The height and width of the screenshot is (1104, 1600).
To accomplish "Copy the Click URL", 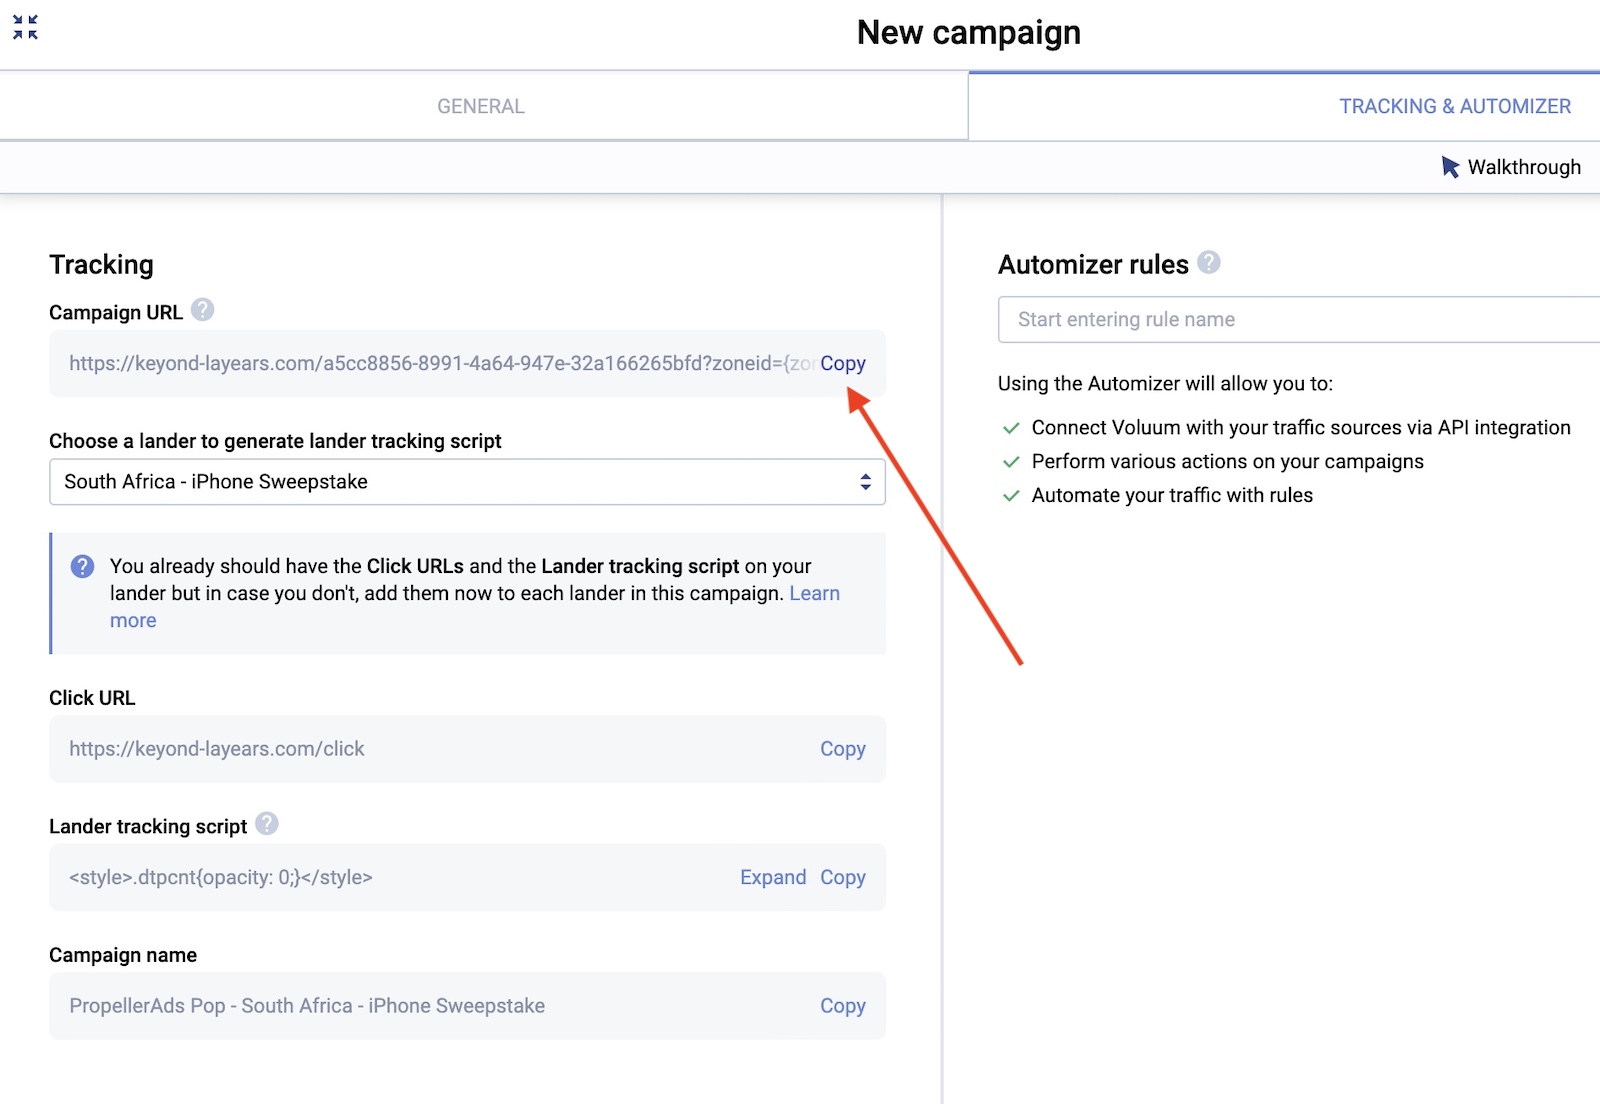I will tap(842, 749).
